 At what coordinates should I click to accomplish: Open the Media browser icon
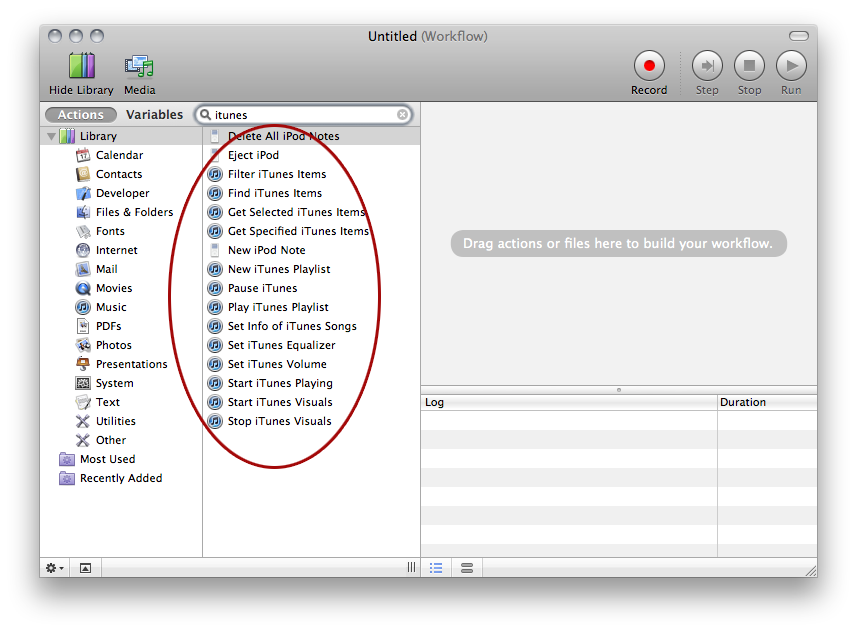[139, 66]
